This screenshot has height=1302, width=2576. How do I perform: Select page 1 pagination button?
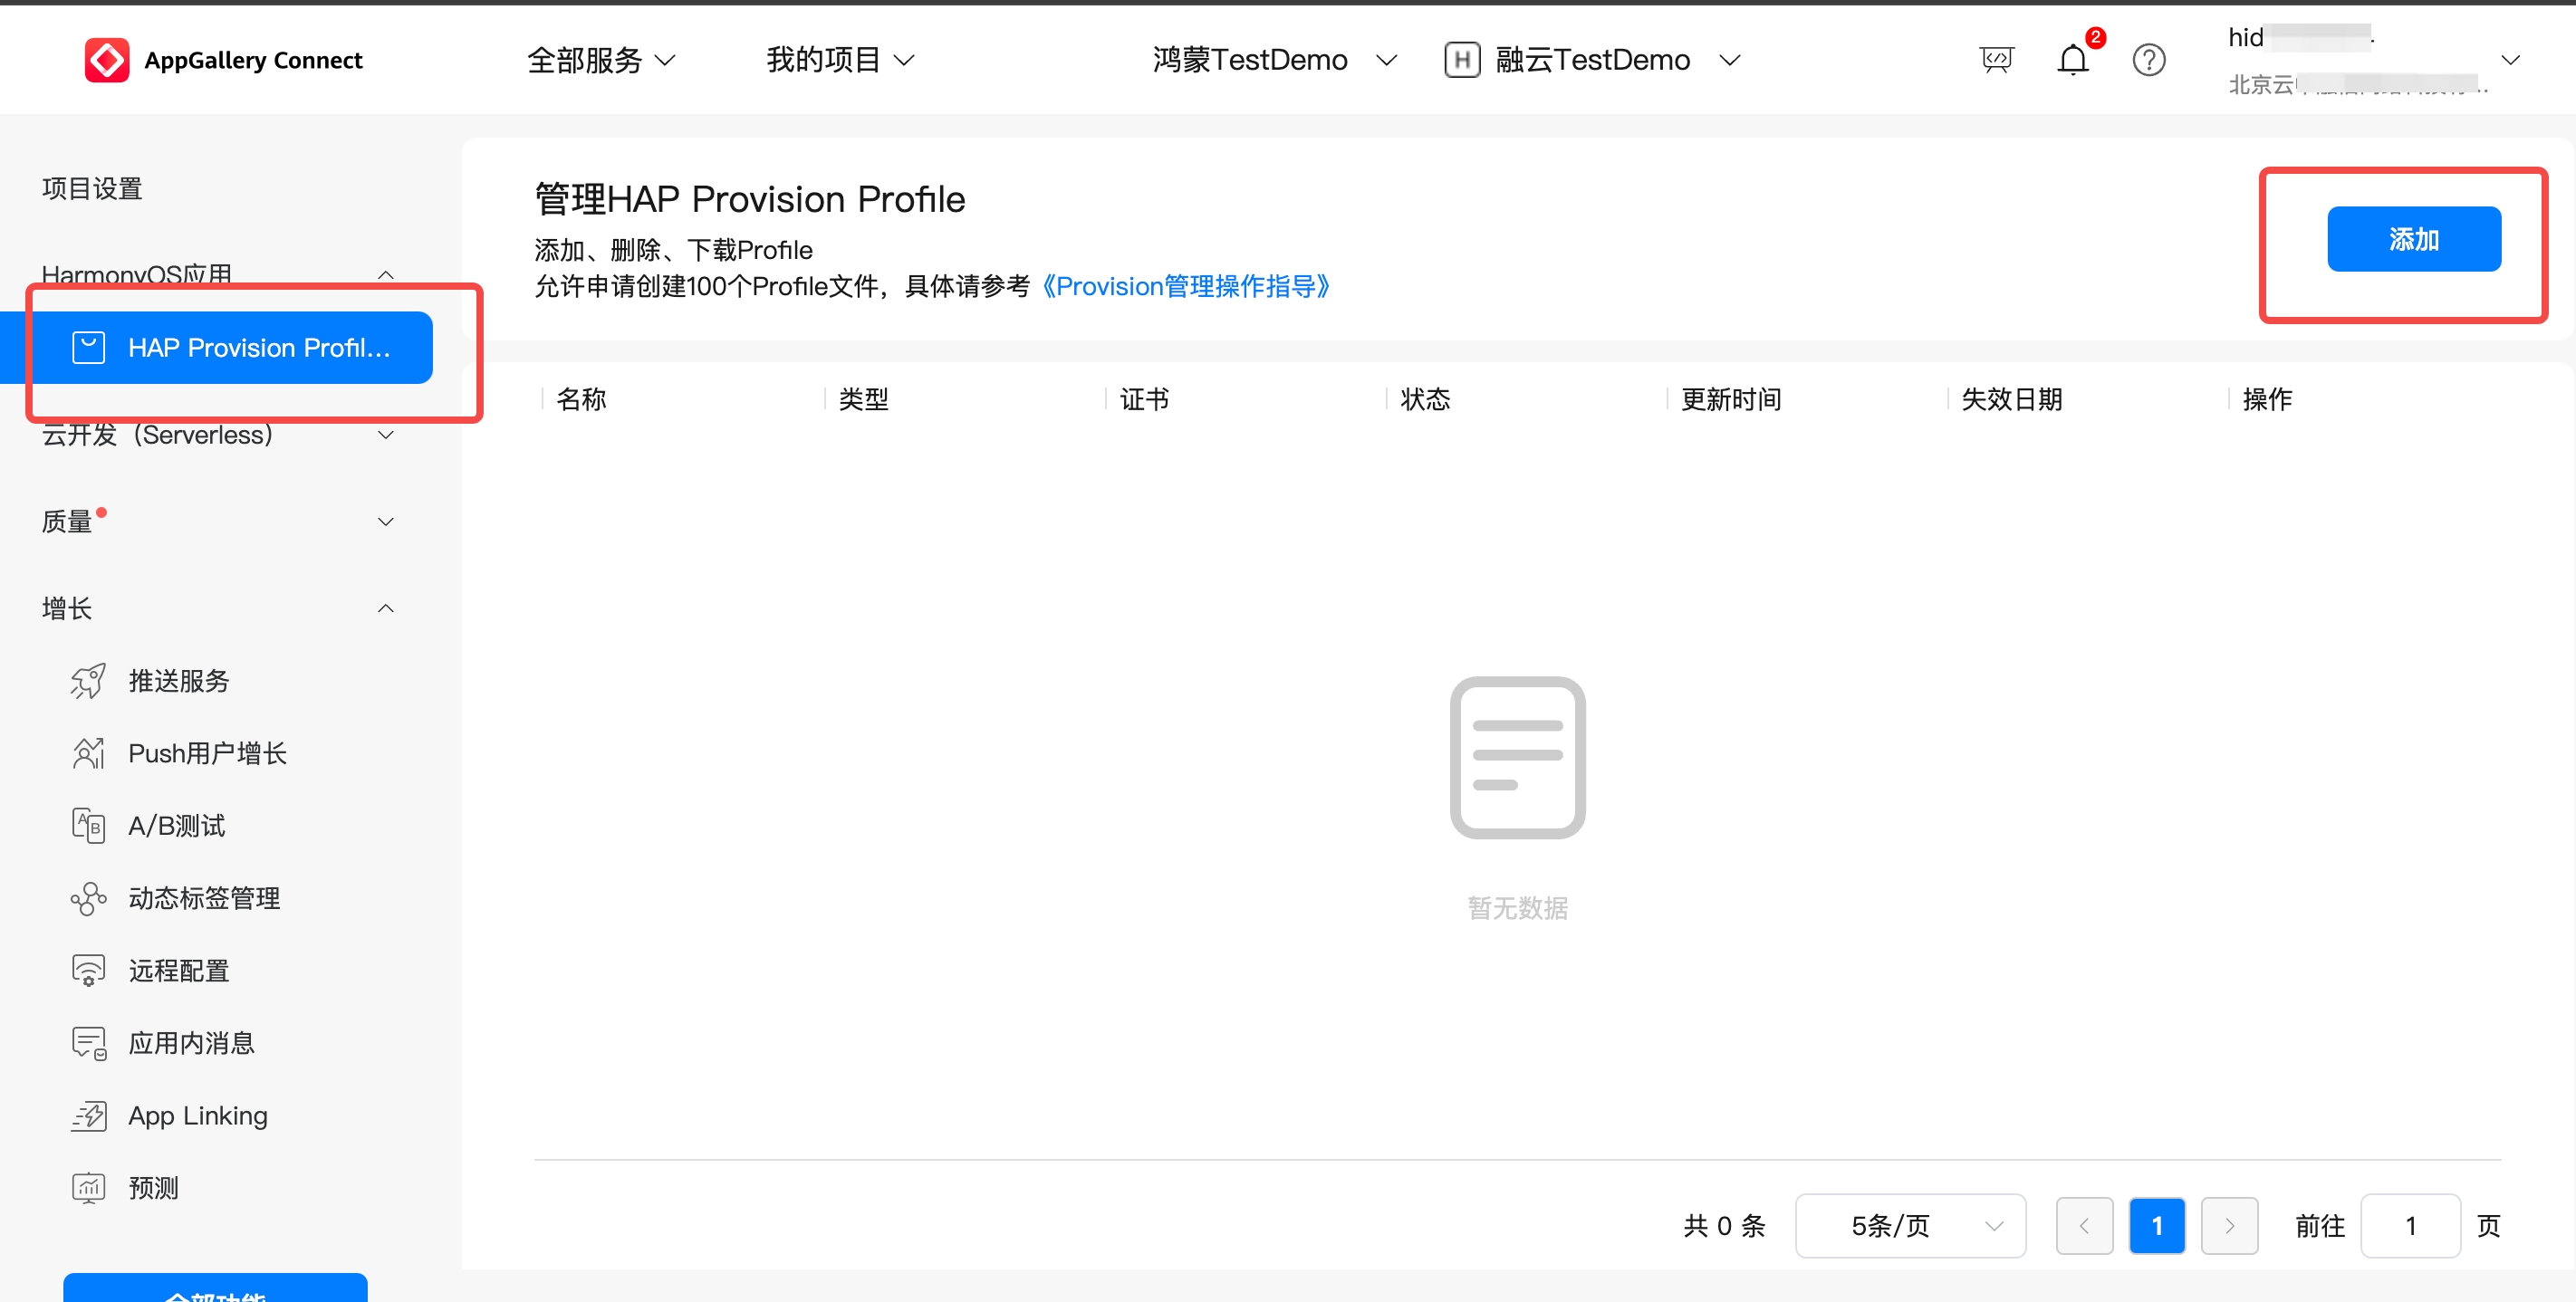[x=2157, y=1225]
